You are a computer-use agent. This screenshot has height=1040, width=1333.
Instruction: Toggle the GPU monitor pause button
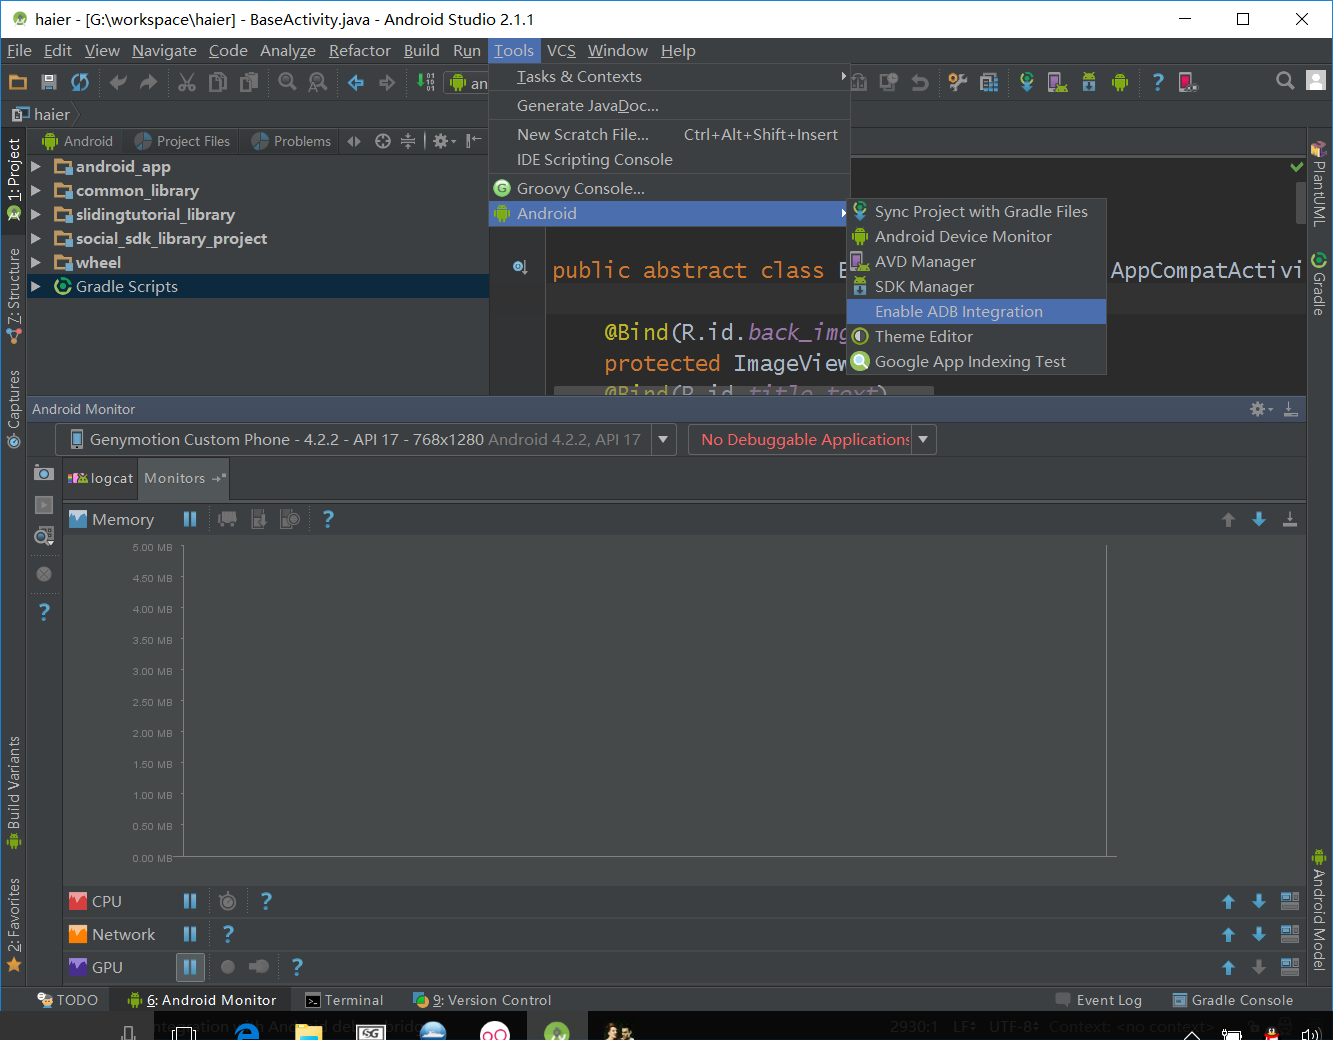coord(190,967)
